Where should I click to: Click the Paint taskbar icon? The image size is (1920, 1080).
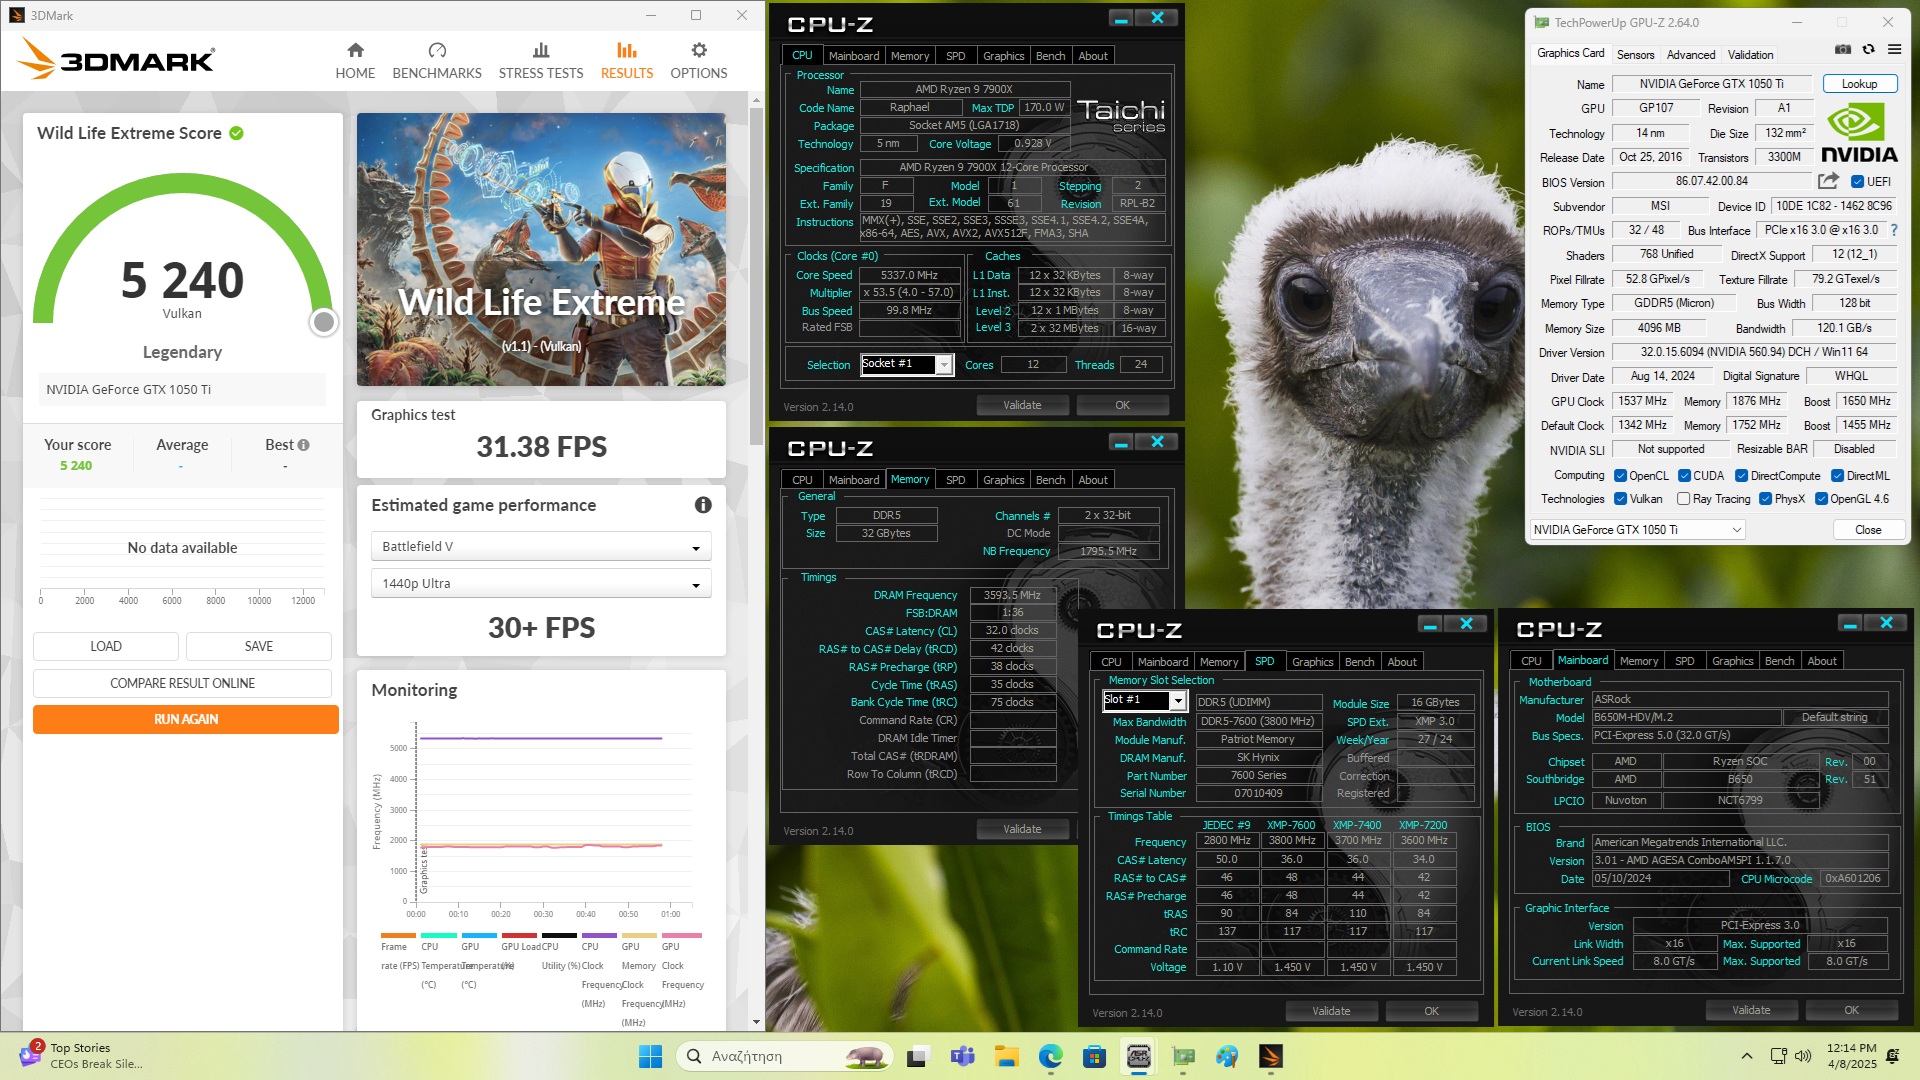[x=1227, y=1056]
